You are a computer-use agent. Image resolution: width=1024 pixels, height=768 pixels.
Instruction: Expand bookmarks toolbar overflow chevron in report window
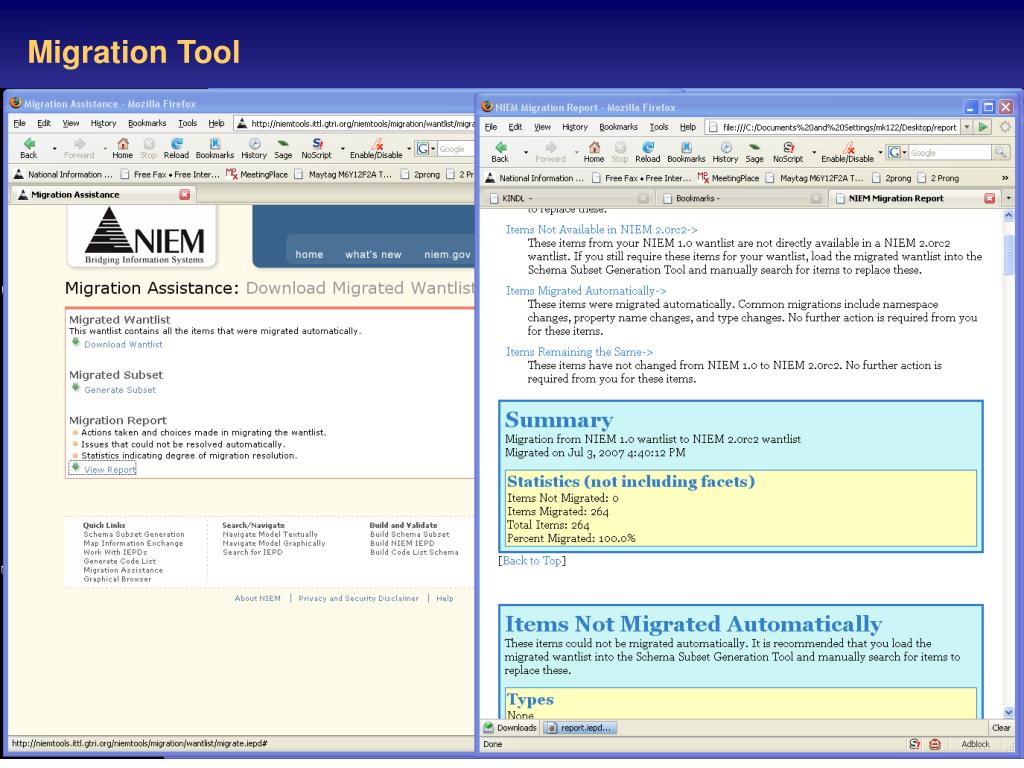point(1004,178)
